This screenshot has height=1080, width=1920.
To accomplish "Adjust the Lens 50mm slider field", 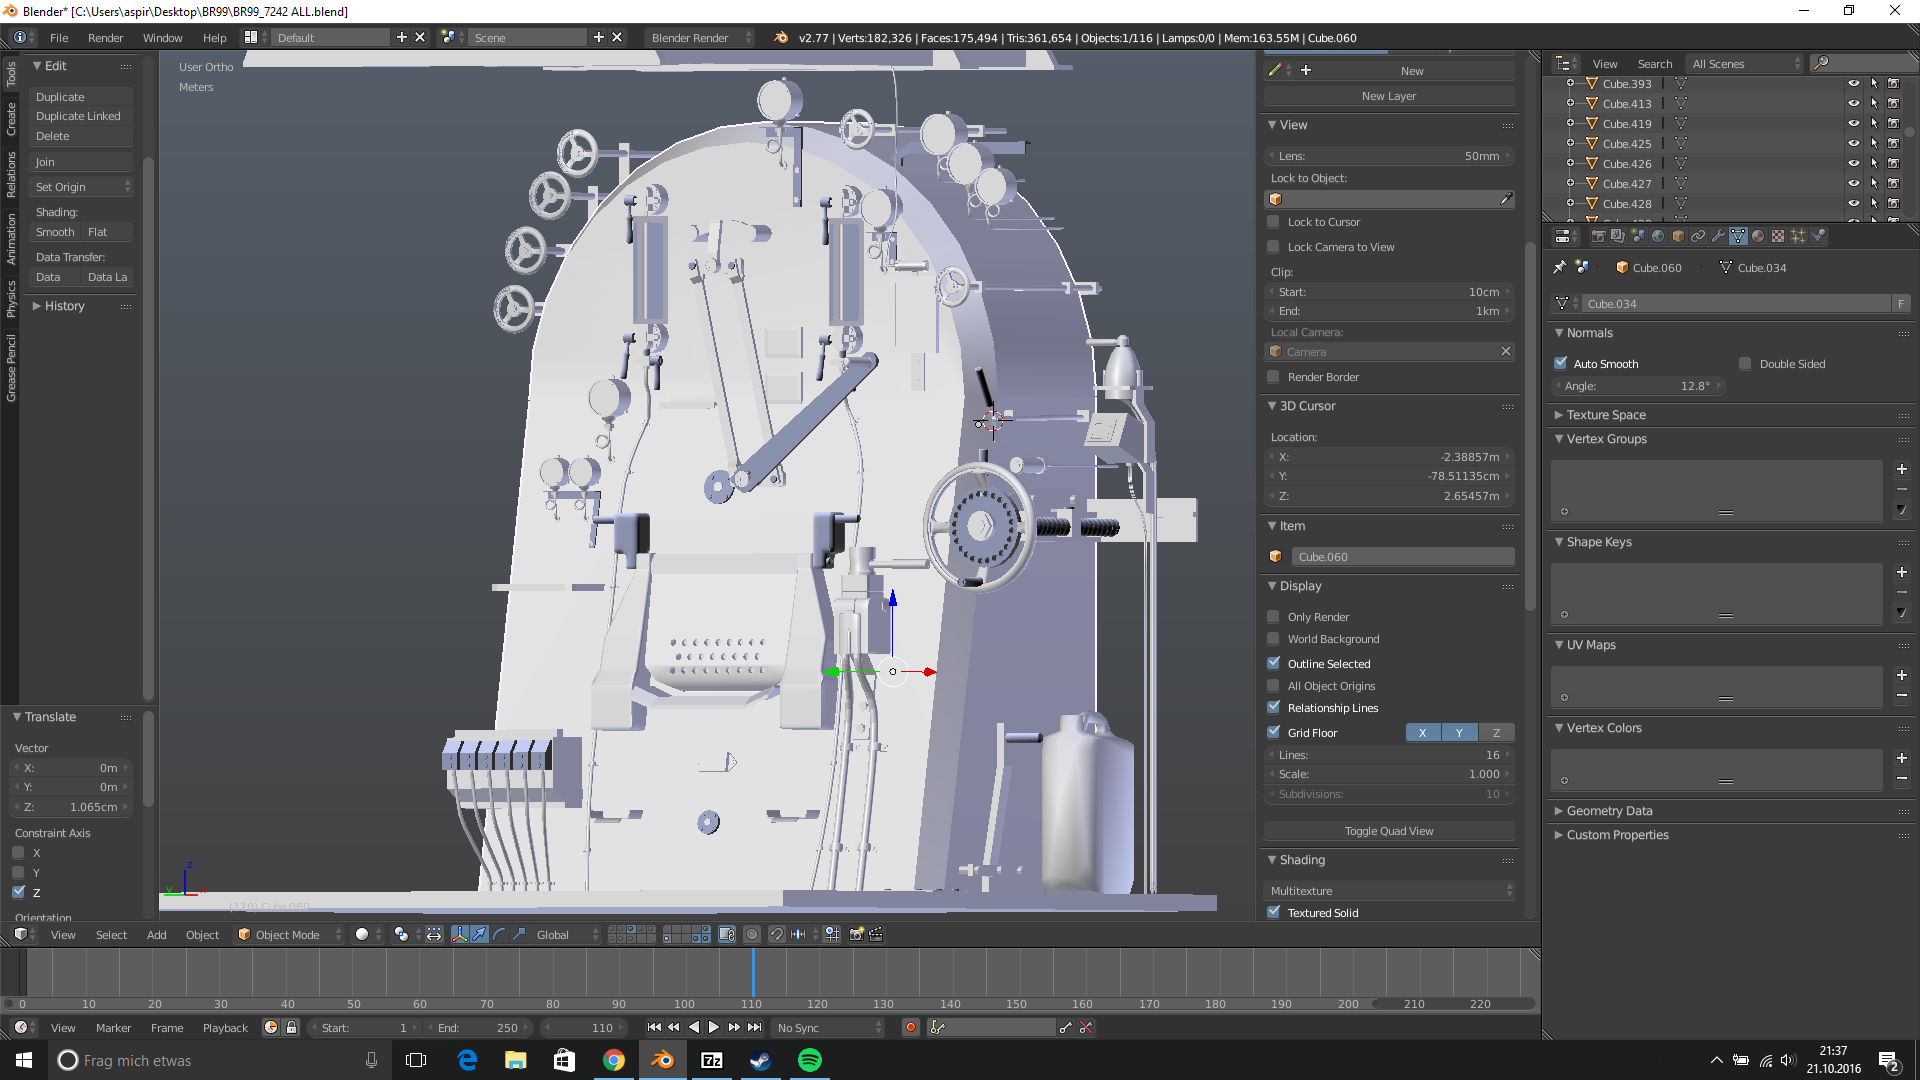I will click(x=1388, y=156).
